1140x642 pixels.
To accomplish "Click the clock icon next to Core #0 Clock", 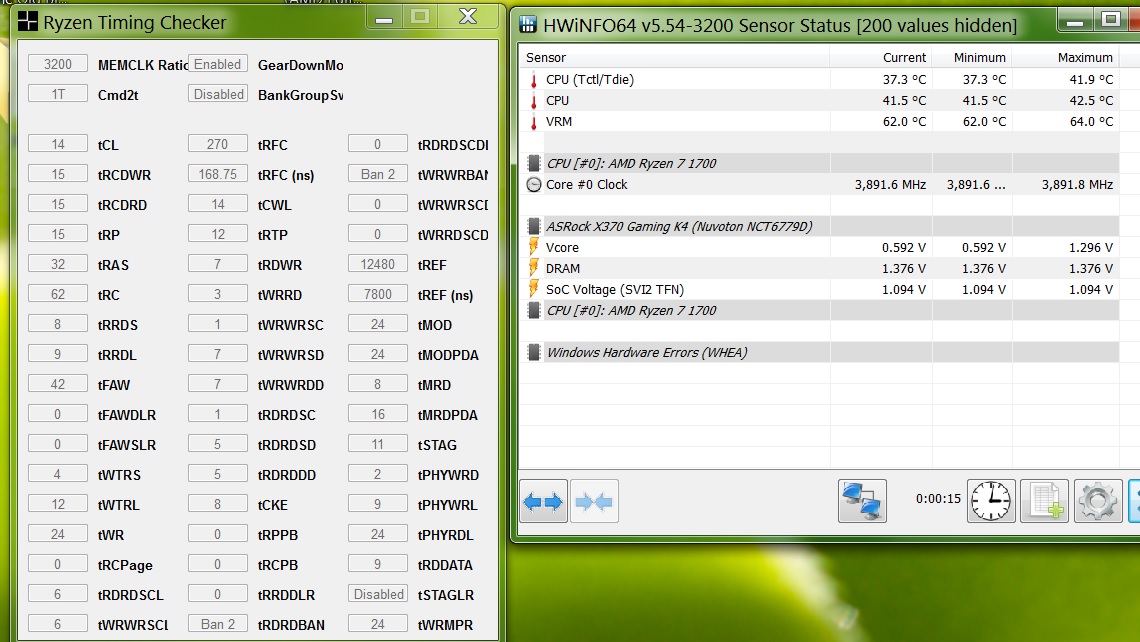I will [534, 185].
